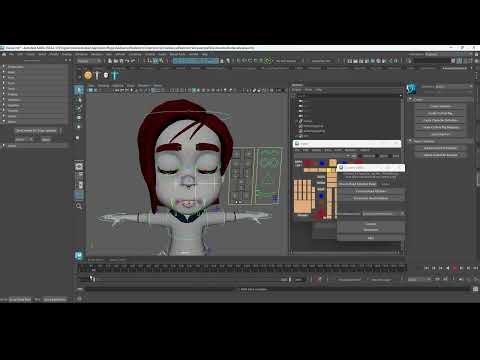Click the save scene icon
The width and height of the screenshot is (480, 360).
coord(121,61)
